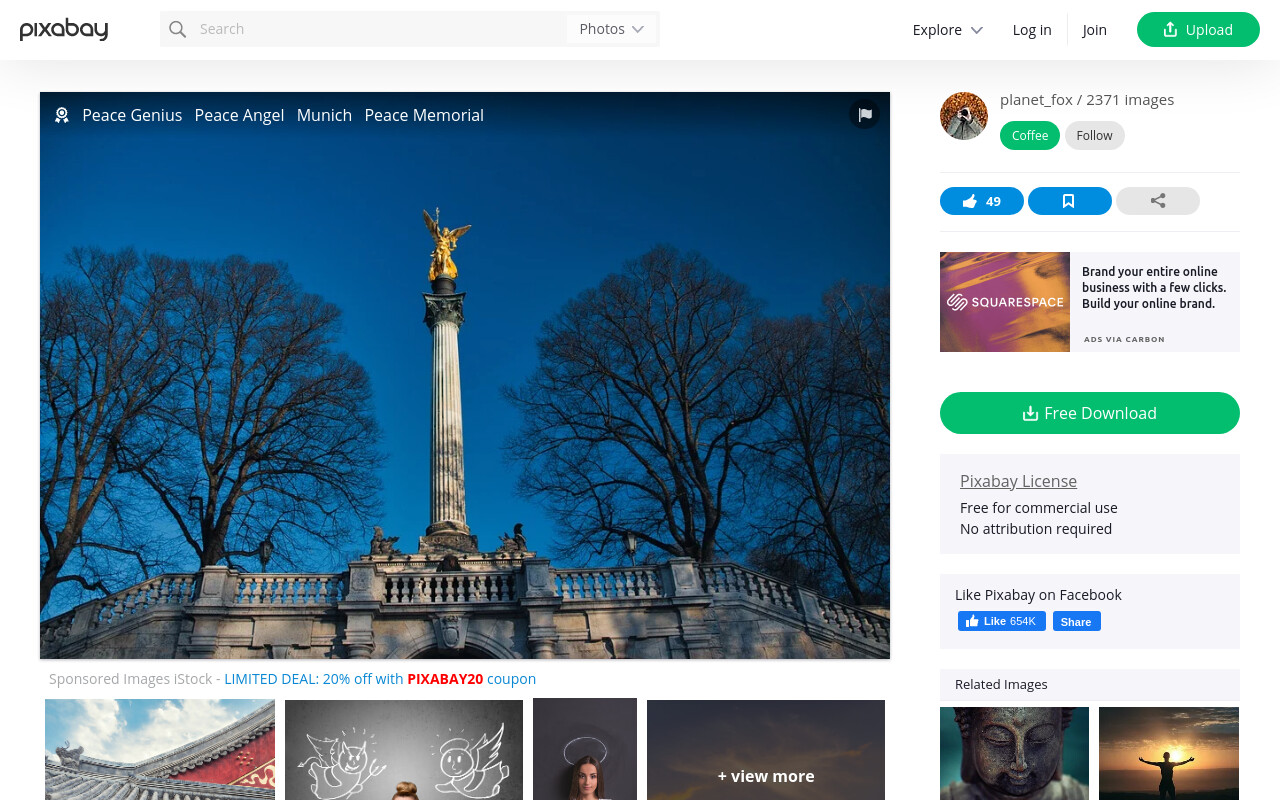This screenshot has height=800, width=1280.
Task: Open planet_fox user profile link
Action: (x=1036, y=99)
